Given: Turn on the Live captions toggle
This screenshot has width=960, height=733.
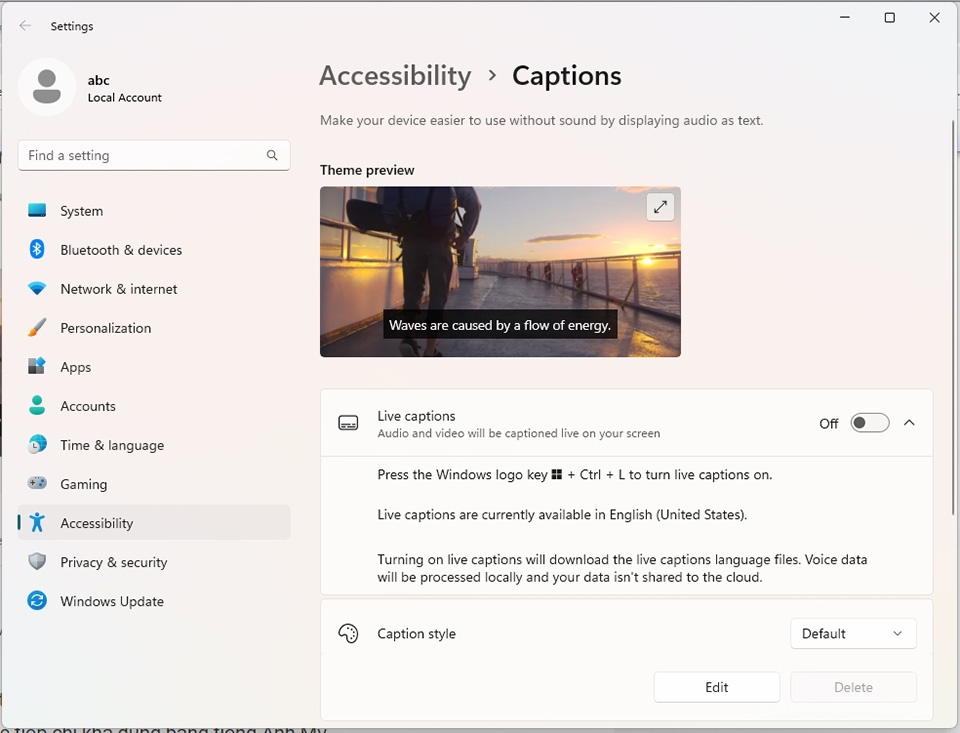Looking at the screenshot, I should pyautogui.click(x=869, y=422).
